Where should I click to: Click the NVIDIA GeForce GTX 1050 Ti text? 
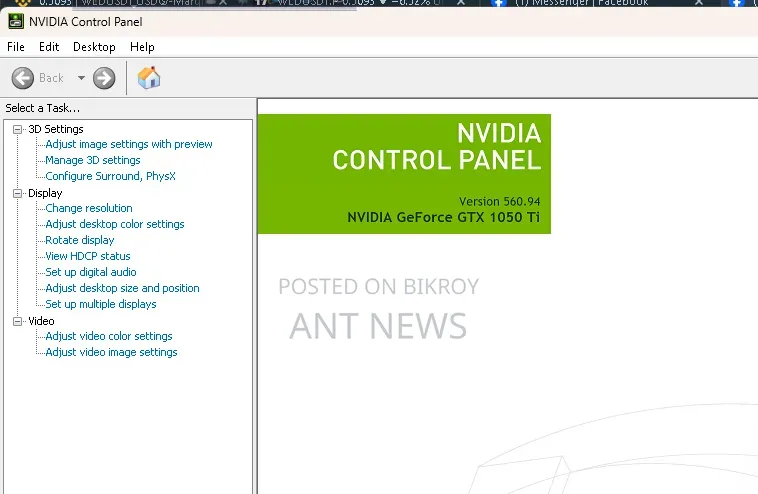click(443, 217)
